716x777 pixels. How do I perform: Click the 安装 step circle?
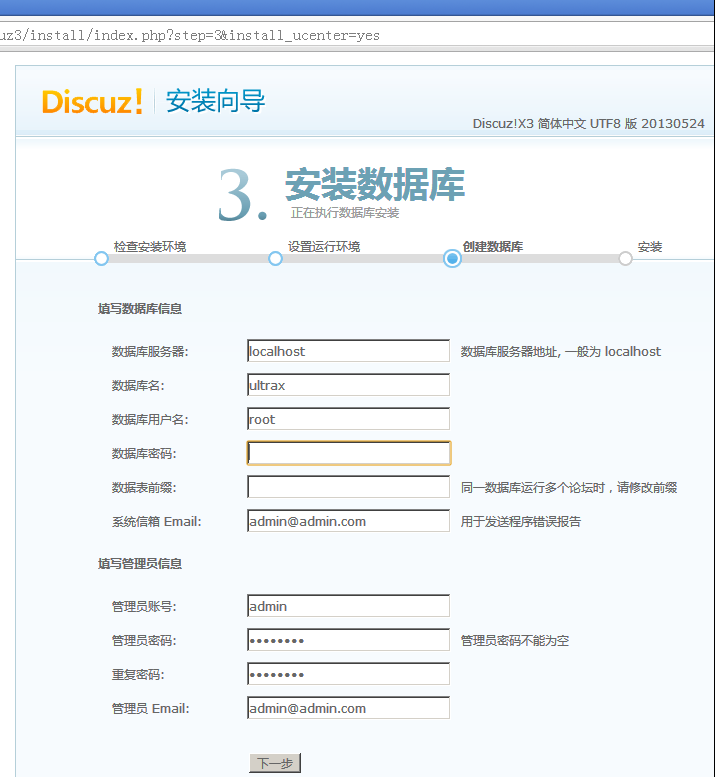click(625, 258)
